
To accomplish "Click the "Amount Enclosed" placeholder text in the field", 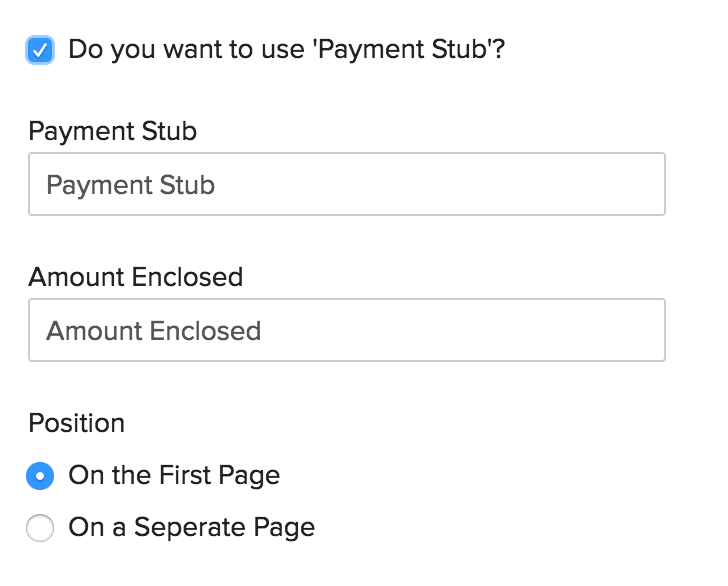I will [x=154, y=331].
